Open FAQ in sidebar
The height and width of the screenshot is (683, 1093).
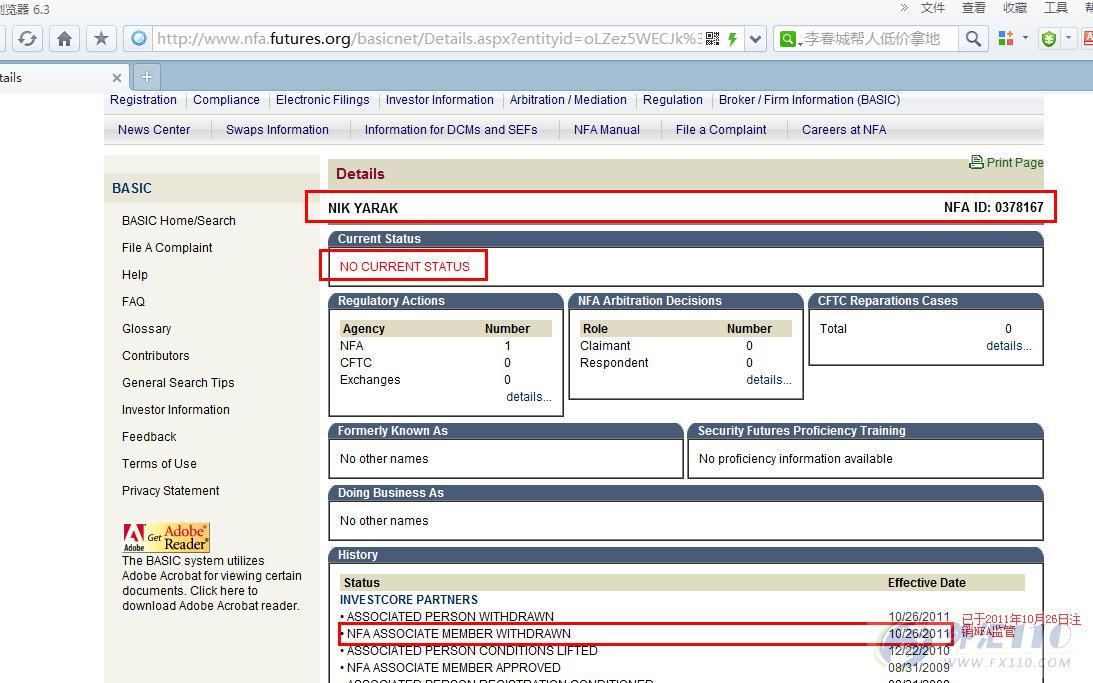tap(133, 302)
